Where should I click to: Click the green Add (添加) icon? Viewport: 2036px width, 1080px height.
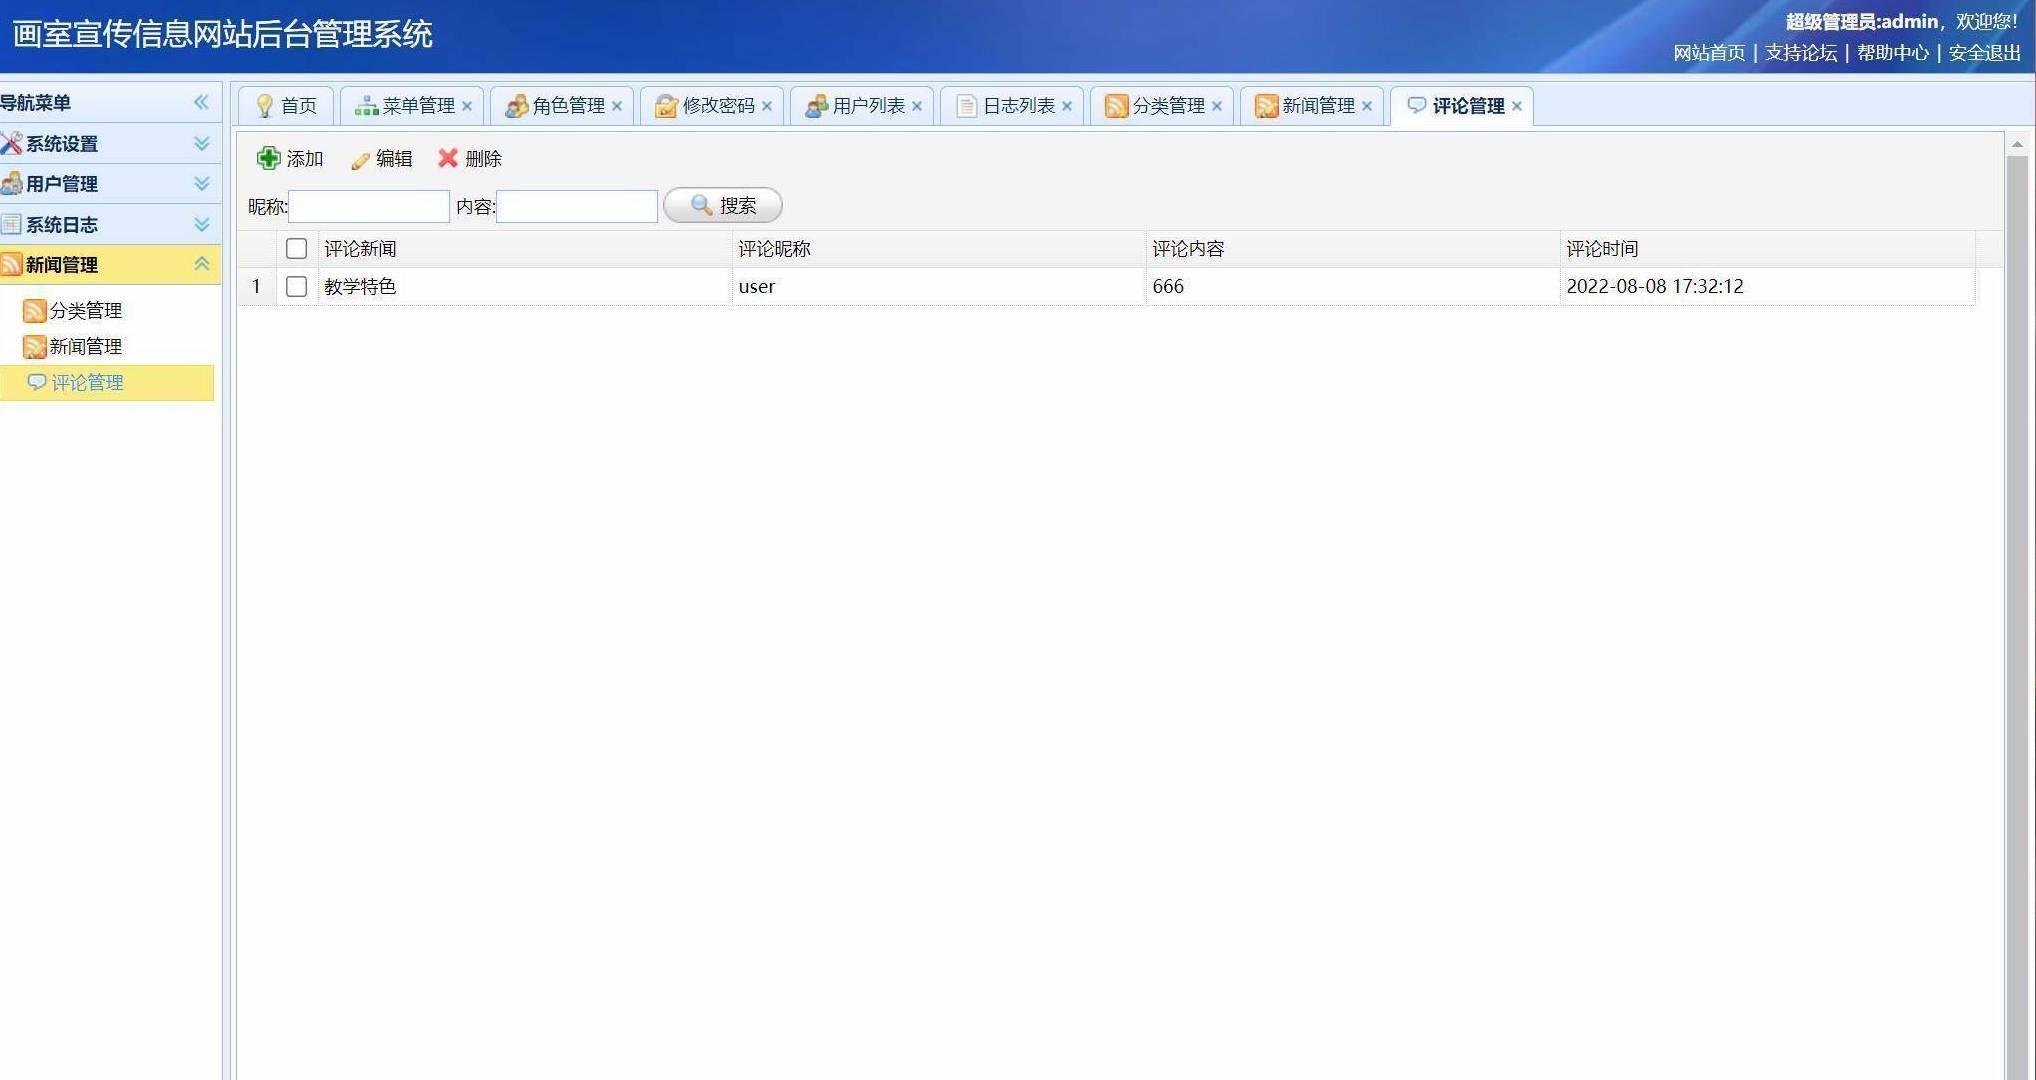268,158
